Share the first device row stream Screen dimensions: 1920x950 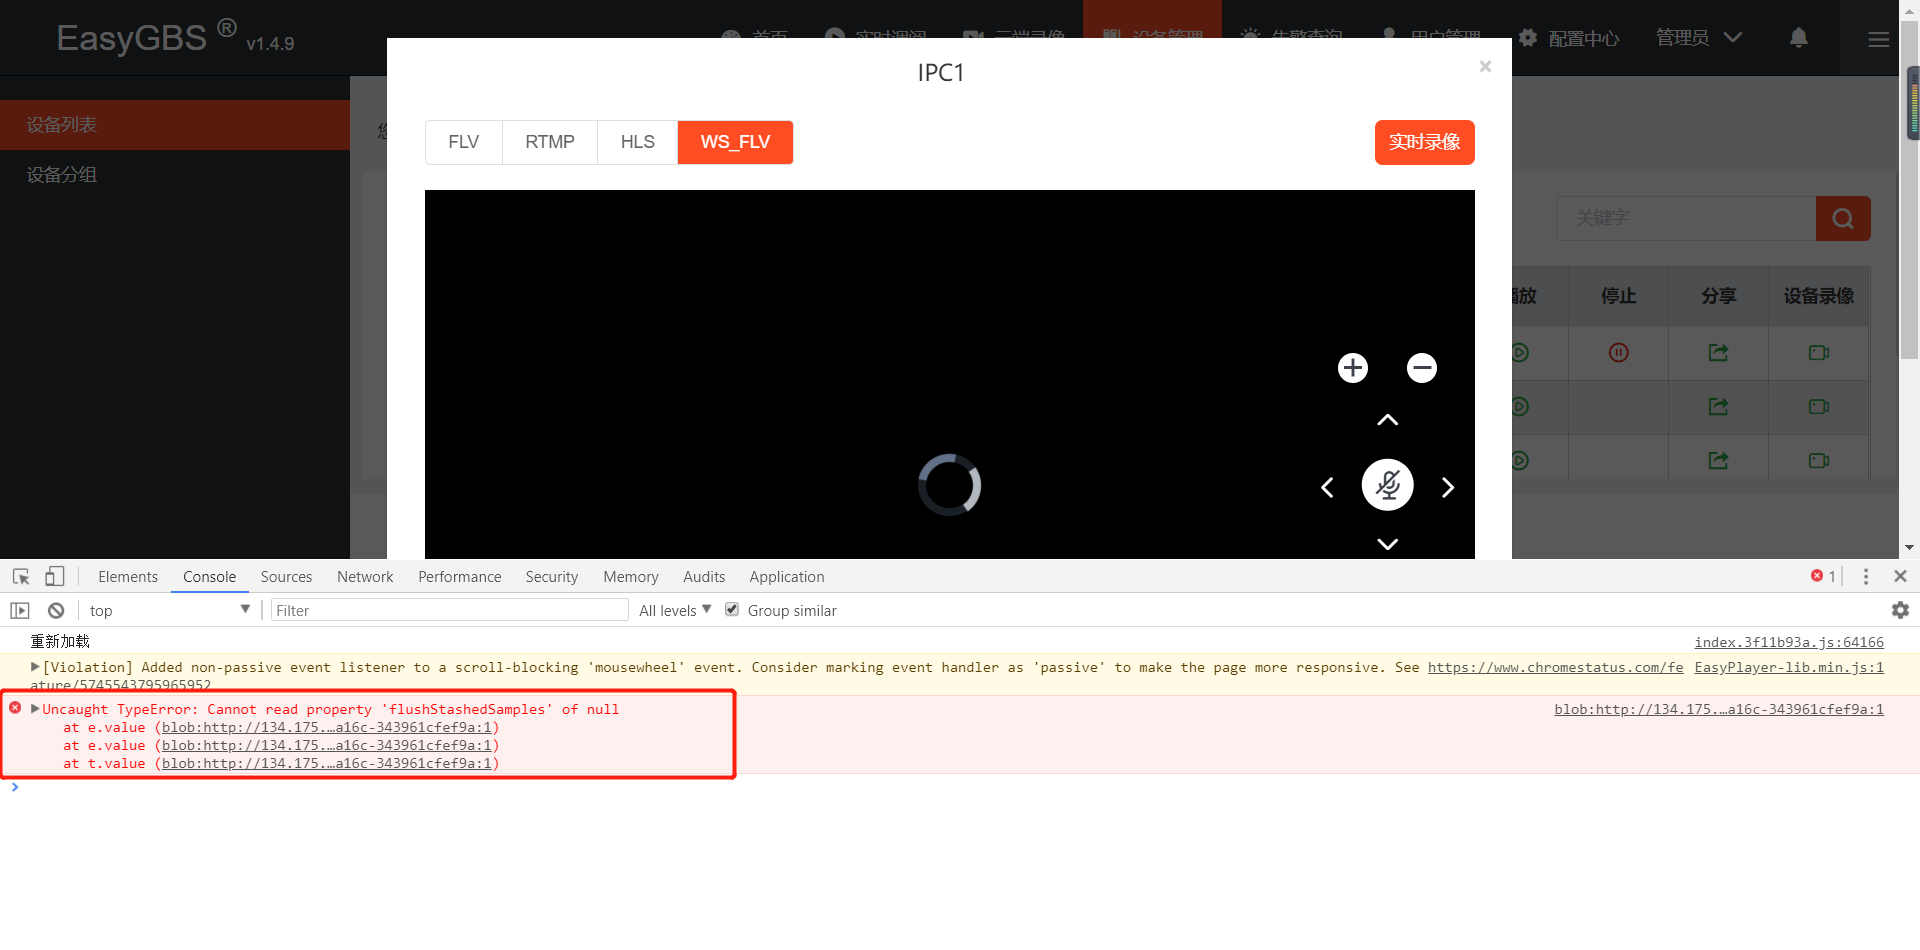[x=1719, y=352]
